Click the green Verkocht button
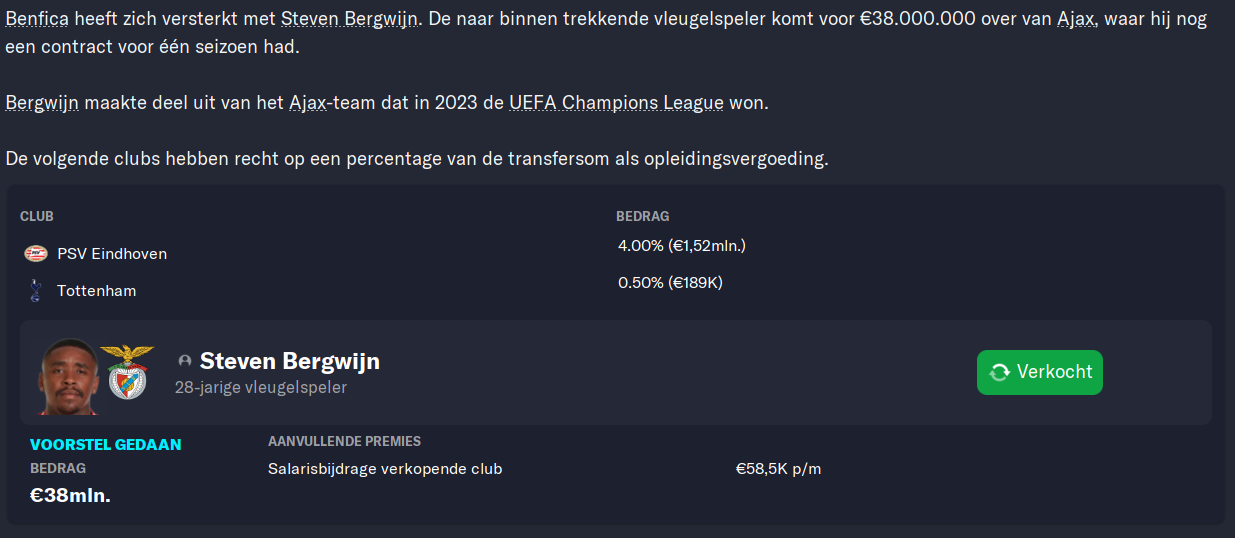The height and width of the screenshot is (538, 1235). (1040, 372)
